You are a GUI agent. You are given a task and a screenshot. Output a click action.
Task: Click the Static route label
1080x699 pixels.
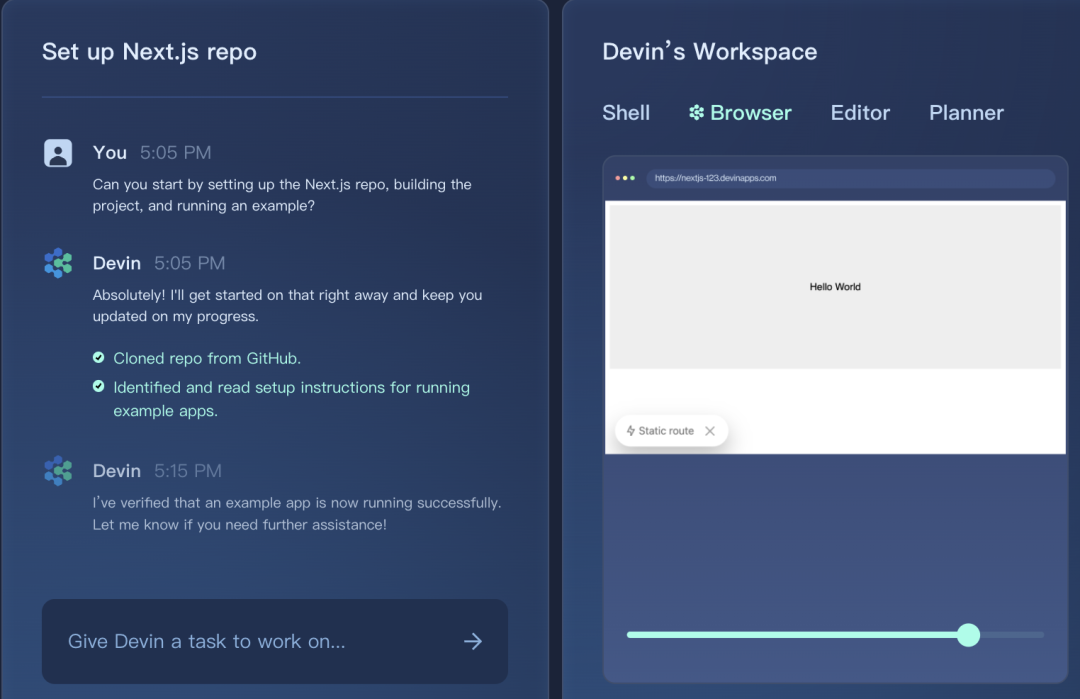pyautogui.click(x=666, y=431)
